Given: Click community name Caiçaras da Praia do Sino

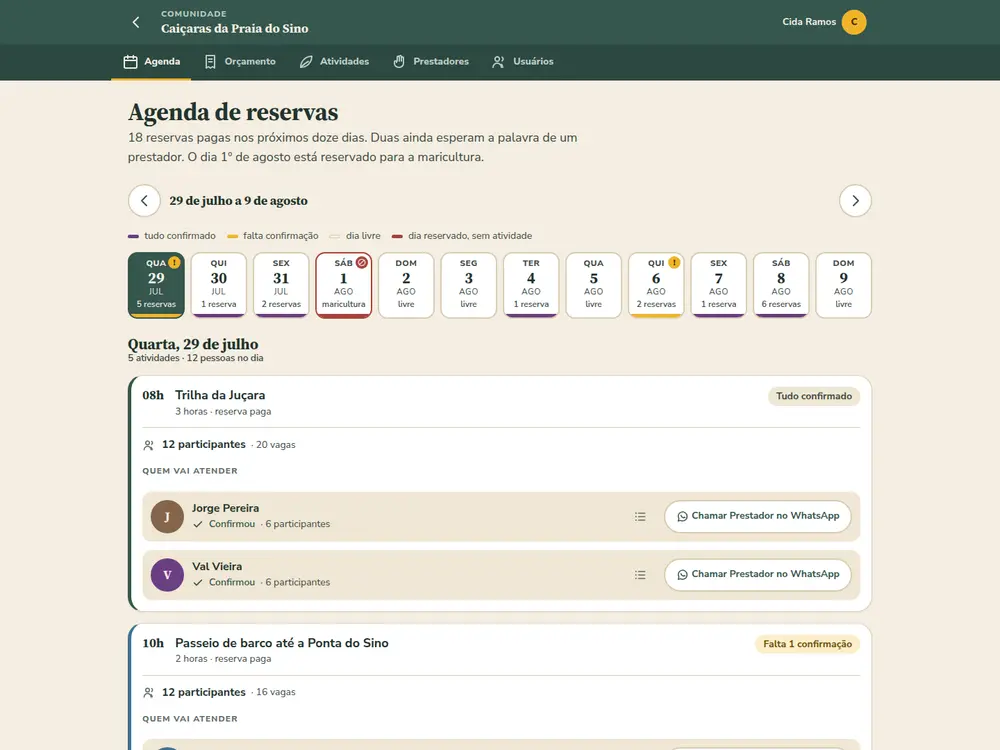Looking at the screenshot, I should tap(235, 29).
